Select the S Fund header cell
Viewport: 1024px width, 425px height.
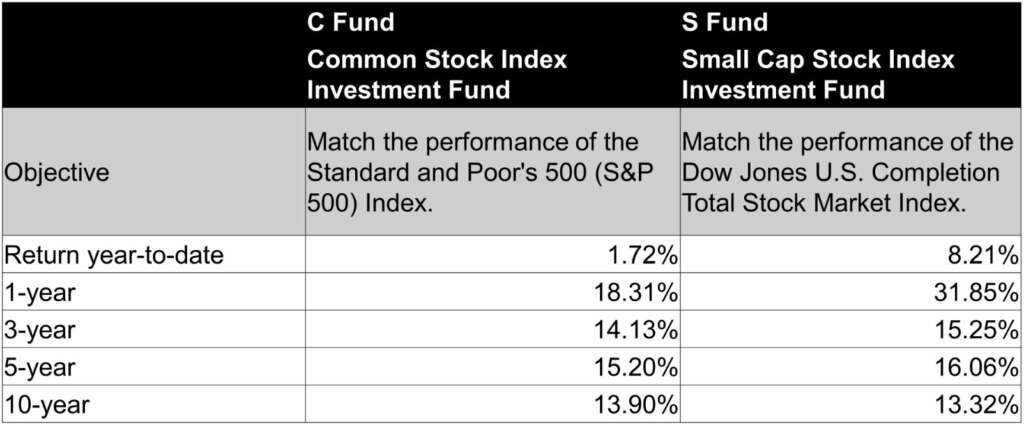pos(850,55)
